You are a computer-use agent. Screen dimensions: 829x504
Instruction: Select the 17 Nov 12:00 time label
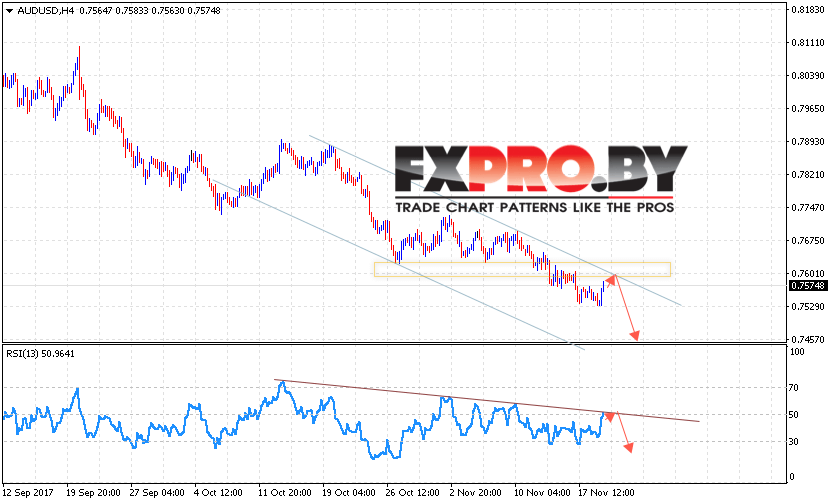[606, 492]
